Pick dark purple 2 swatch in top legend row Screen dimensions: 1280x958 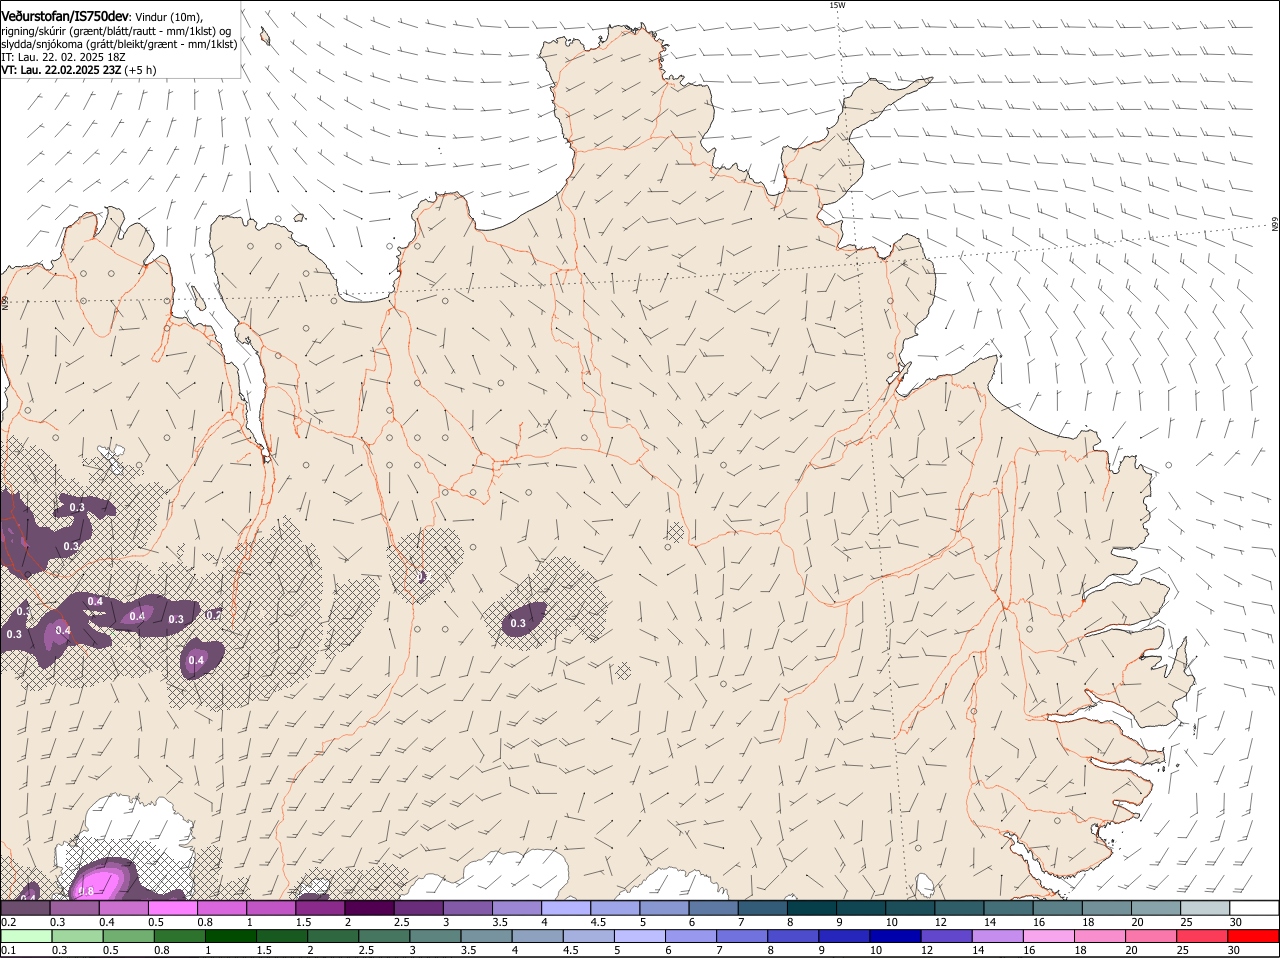coord(369,908)
